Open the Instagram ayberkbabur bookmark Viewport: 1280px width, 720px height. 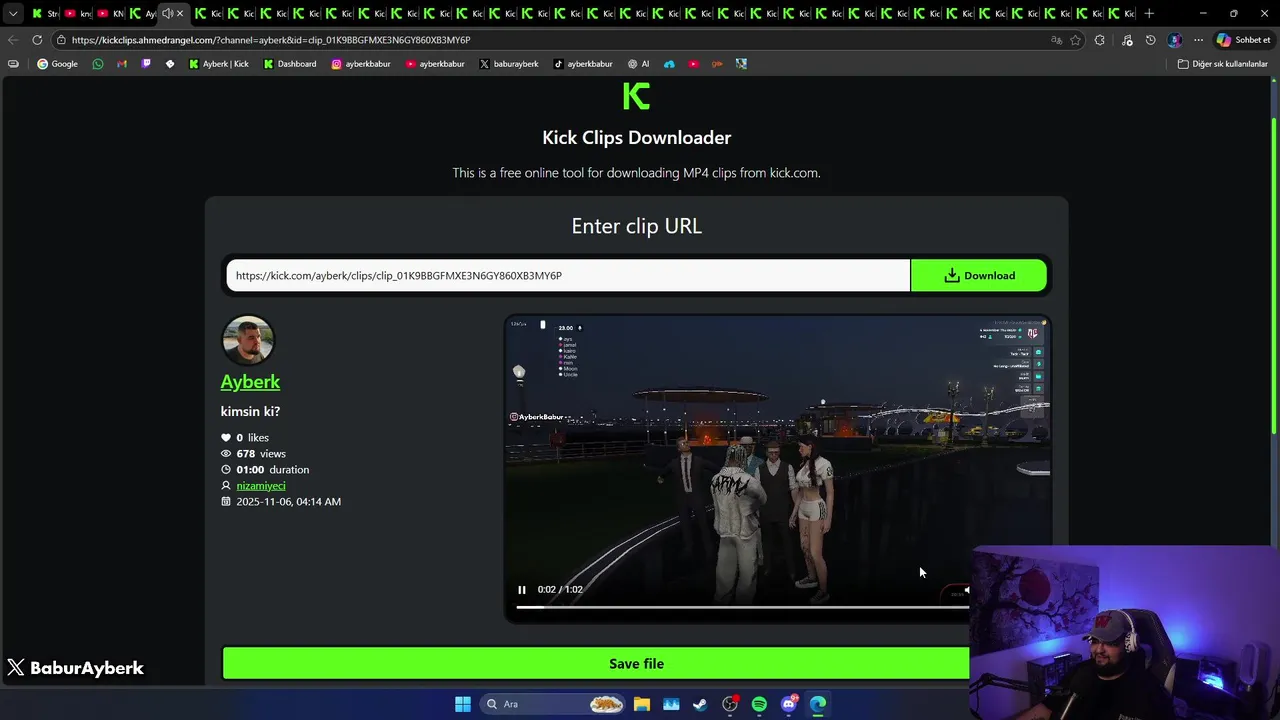(x=360, y=64)
